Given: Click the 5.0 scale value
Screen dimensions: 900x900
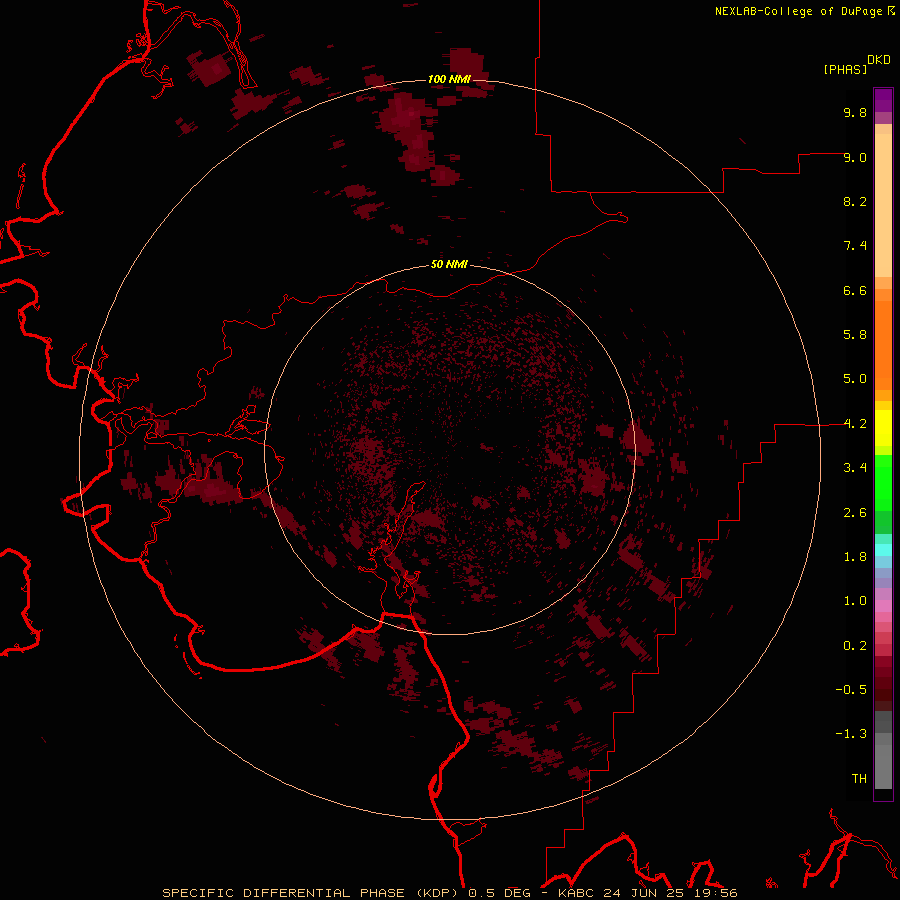Looking at the screenshot, I should [855, 379].
